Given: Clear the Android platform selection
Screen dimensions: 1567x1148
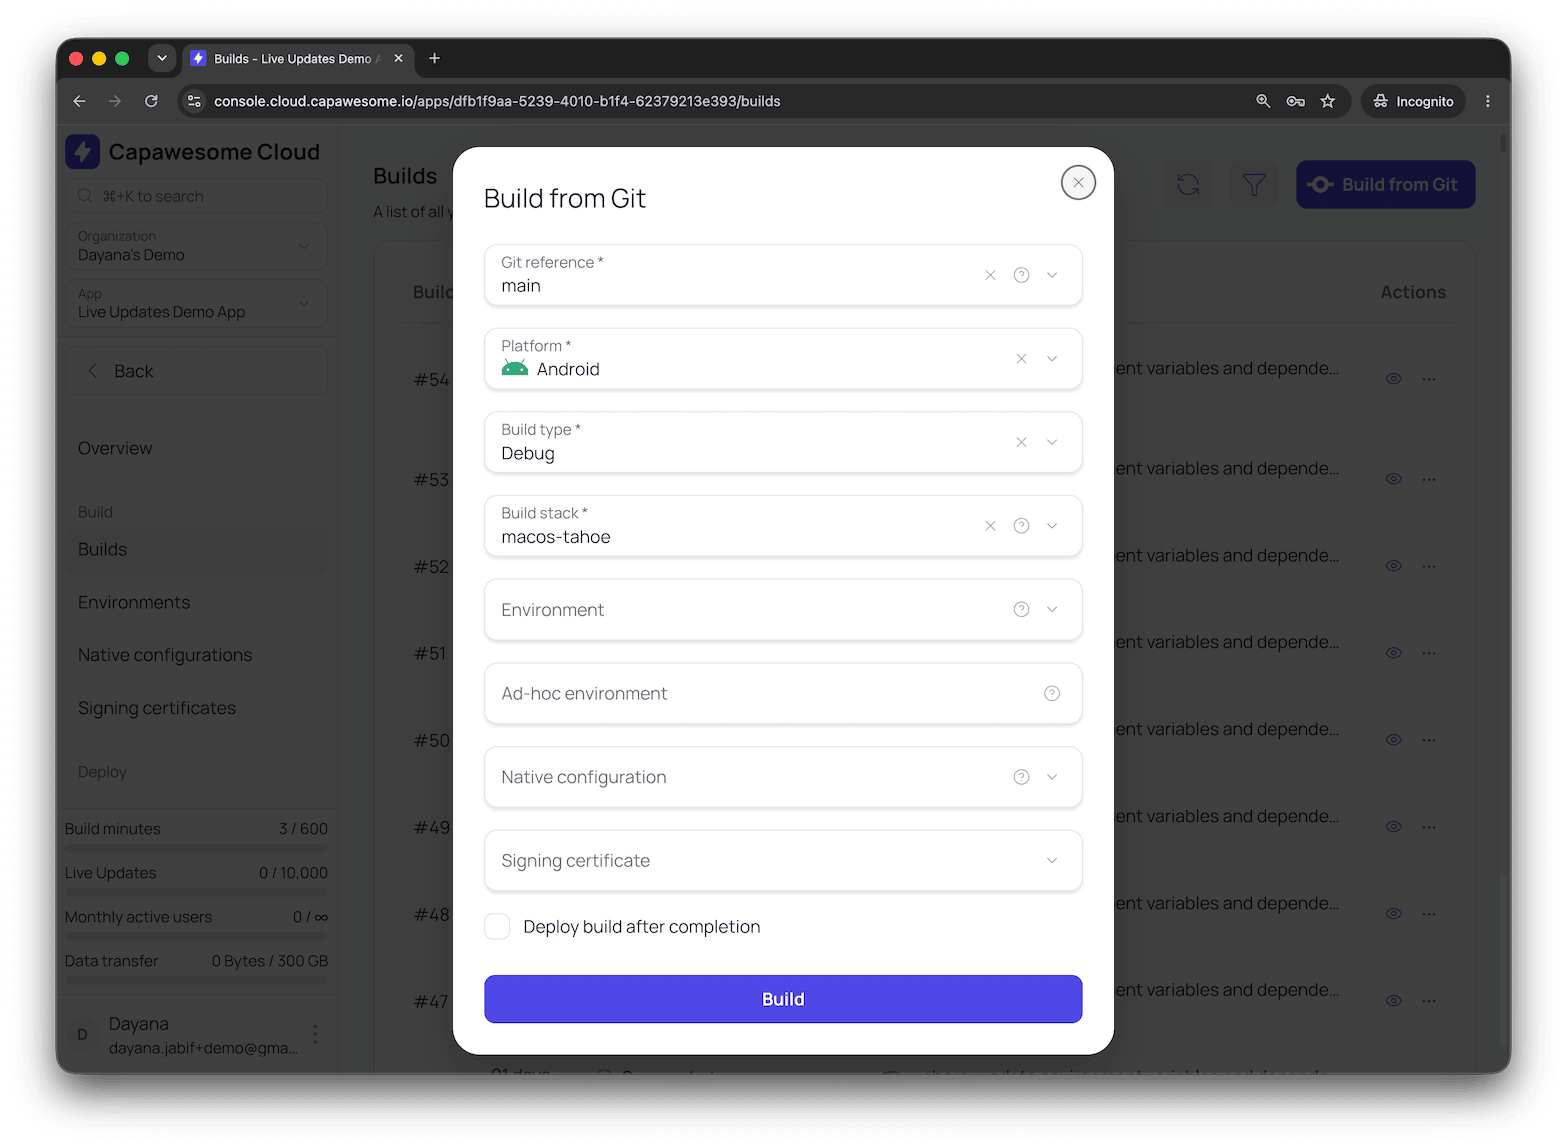Looking at the screenshot, I should (1021, 359).
